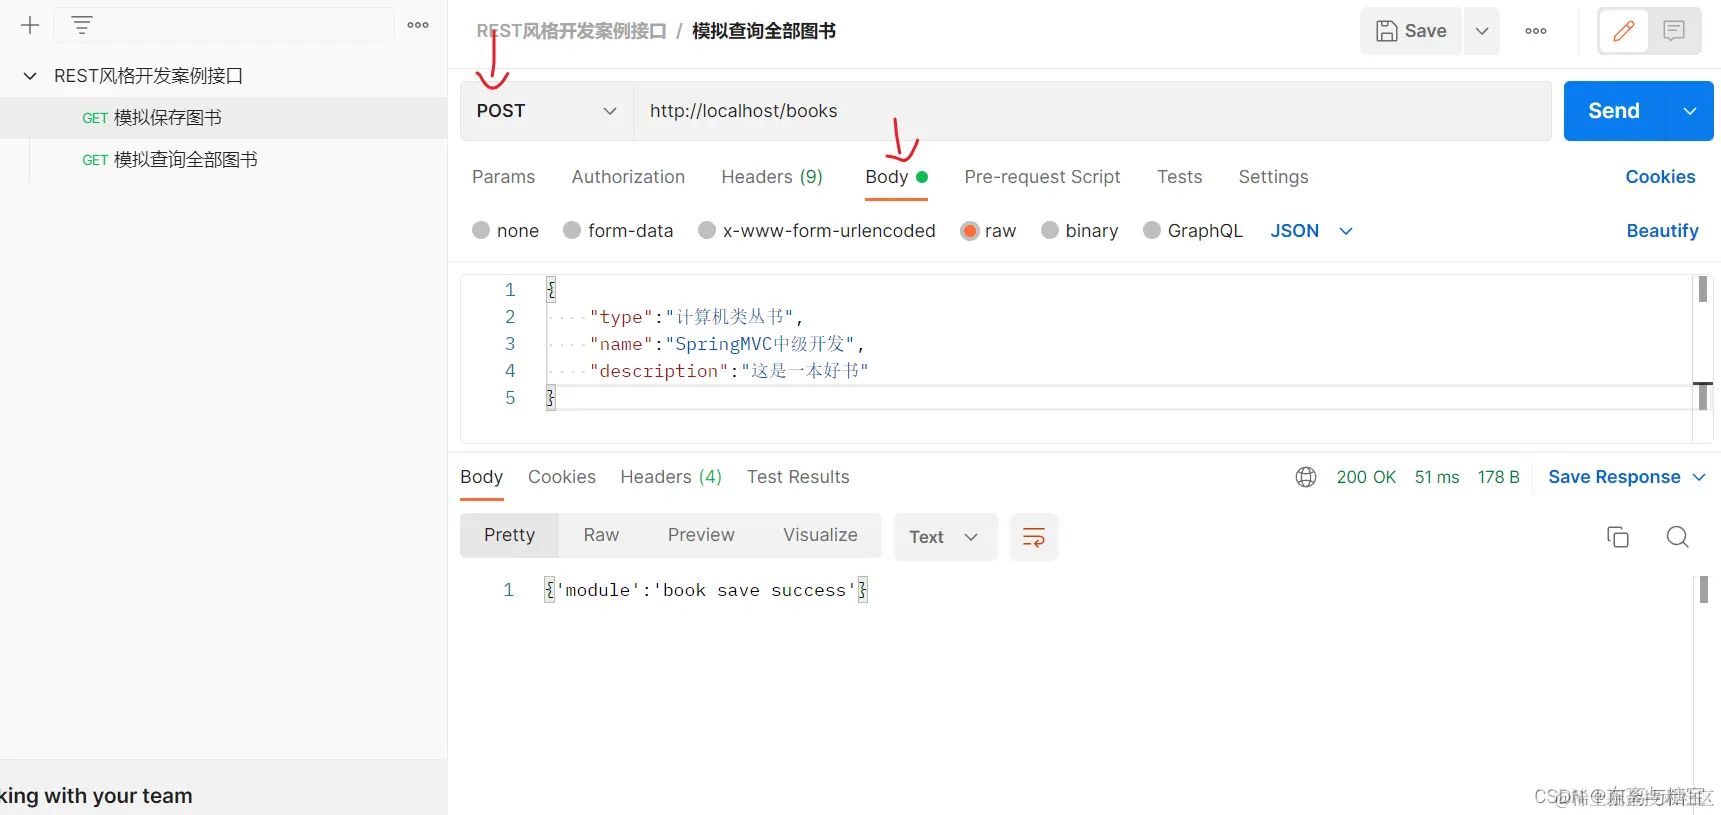Open the Headers (9) request tab
The width and height of the screenshot is (1721, 815).
tap(772, 177)
